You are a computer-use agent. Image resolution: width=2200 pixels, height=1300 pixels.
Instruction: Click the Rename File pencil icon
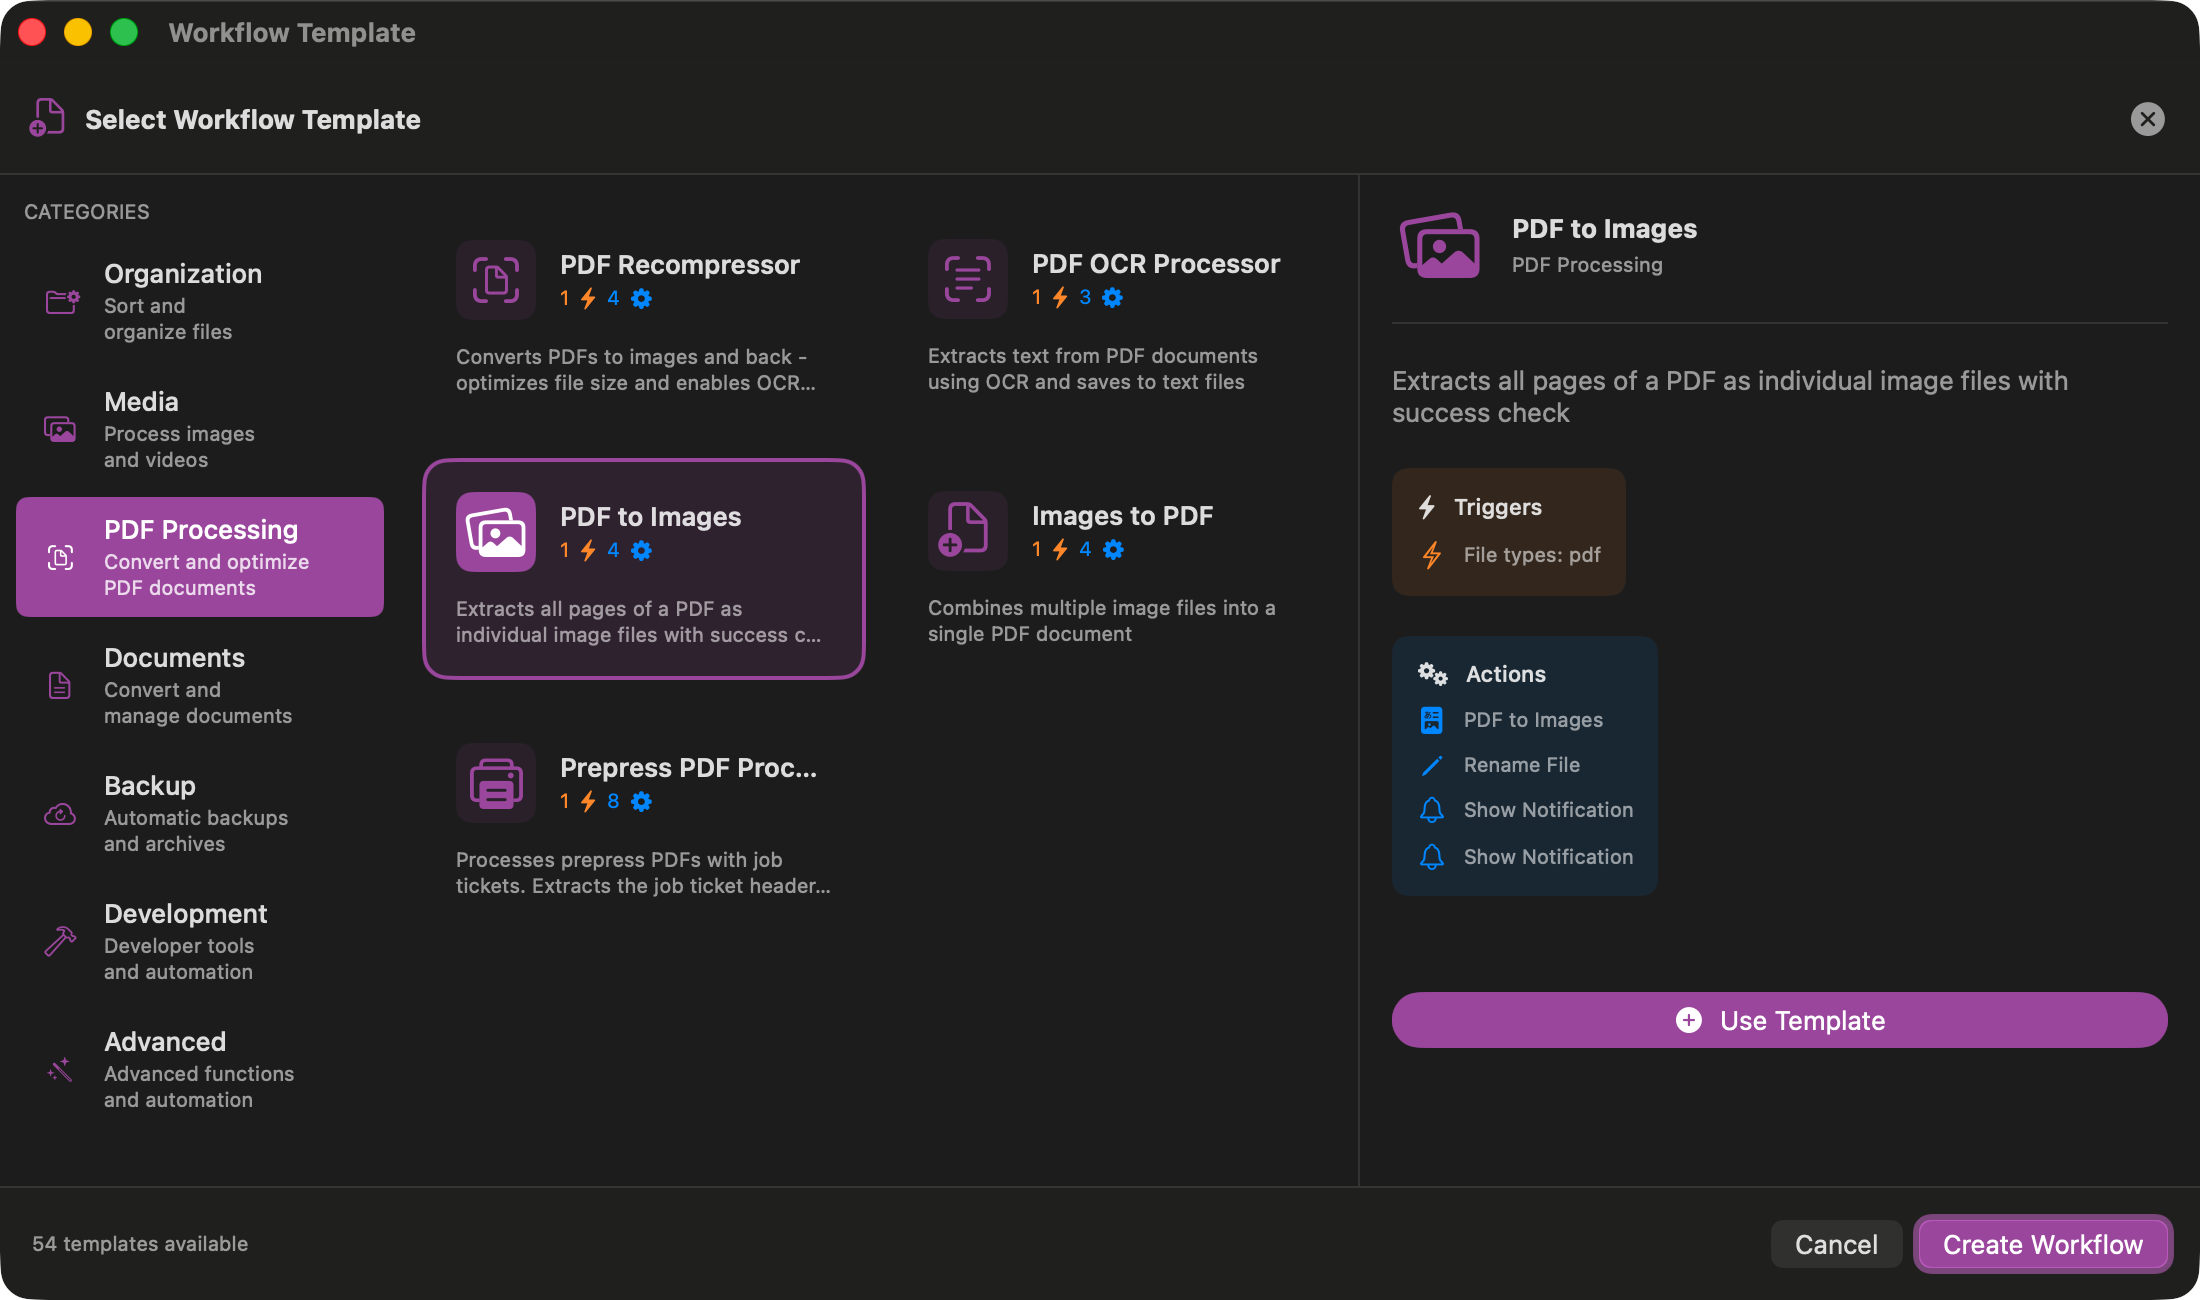coord(1432,765)
